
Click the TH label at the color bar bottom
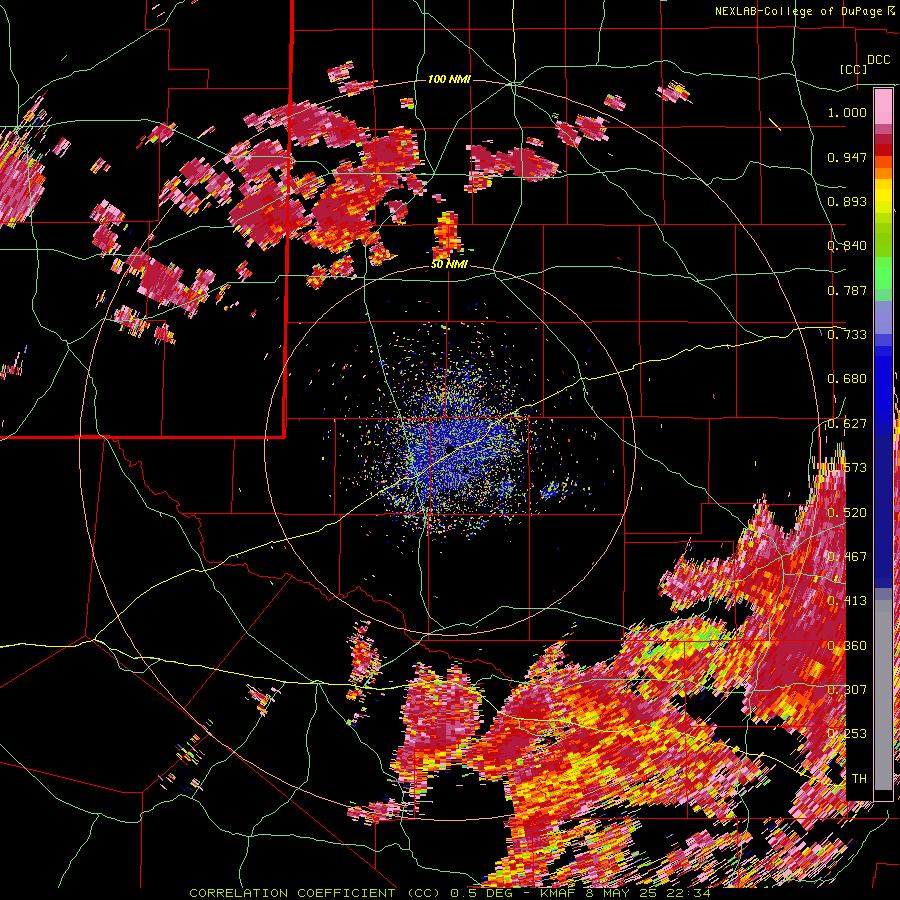(x=859, y=779)
